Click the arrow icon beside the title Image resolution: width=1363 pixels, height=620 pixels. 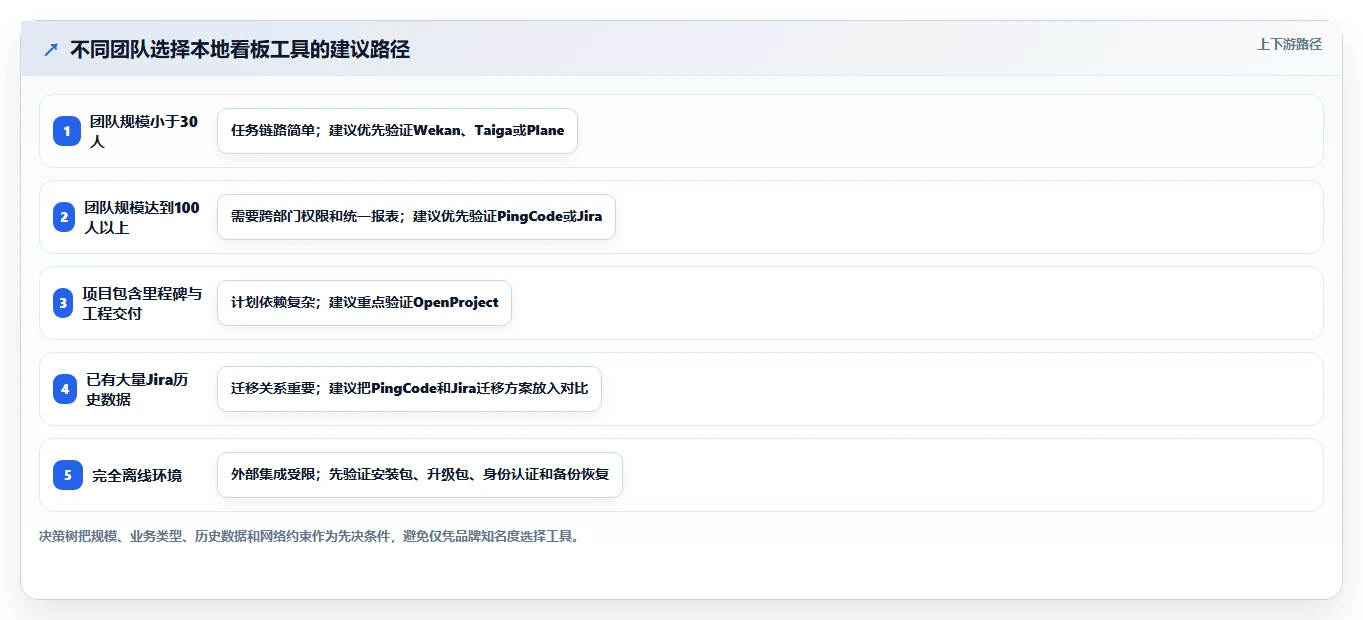click(51, 50)
